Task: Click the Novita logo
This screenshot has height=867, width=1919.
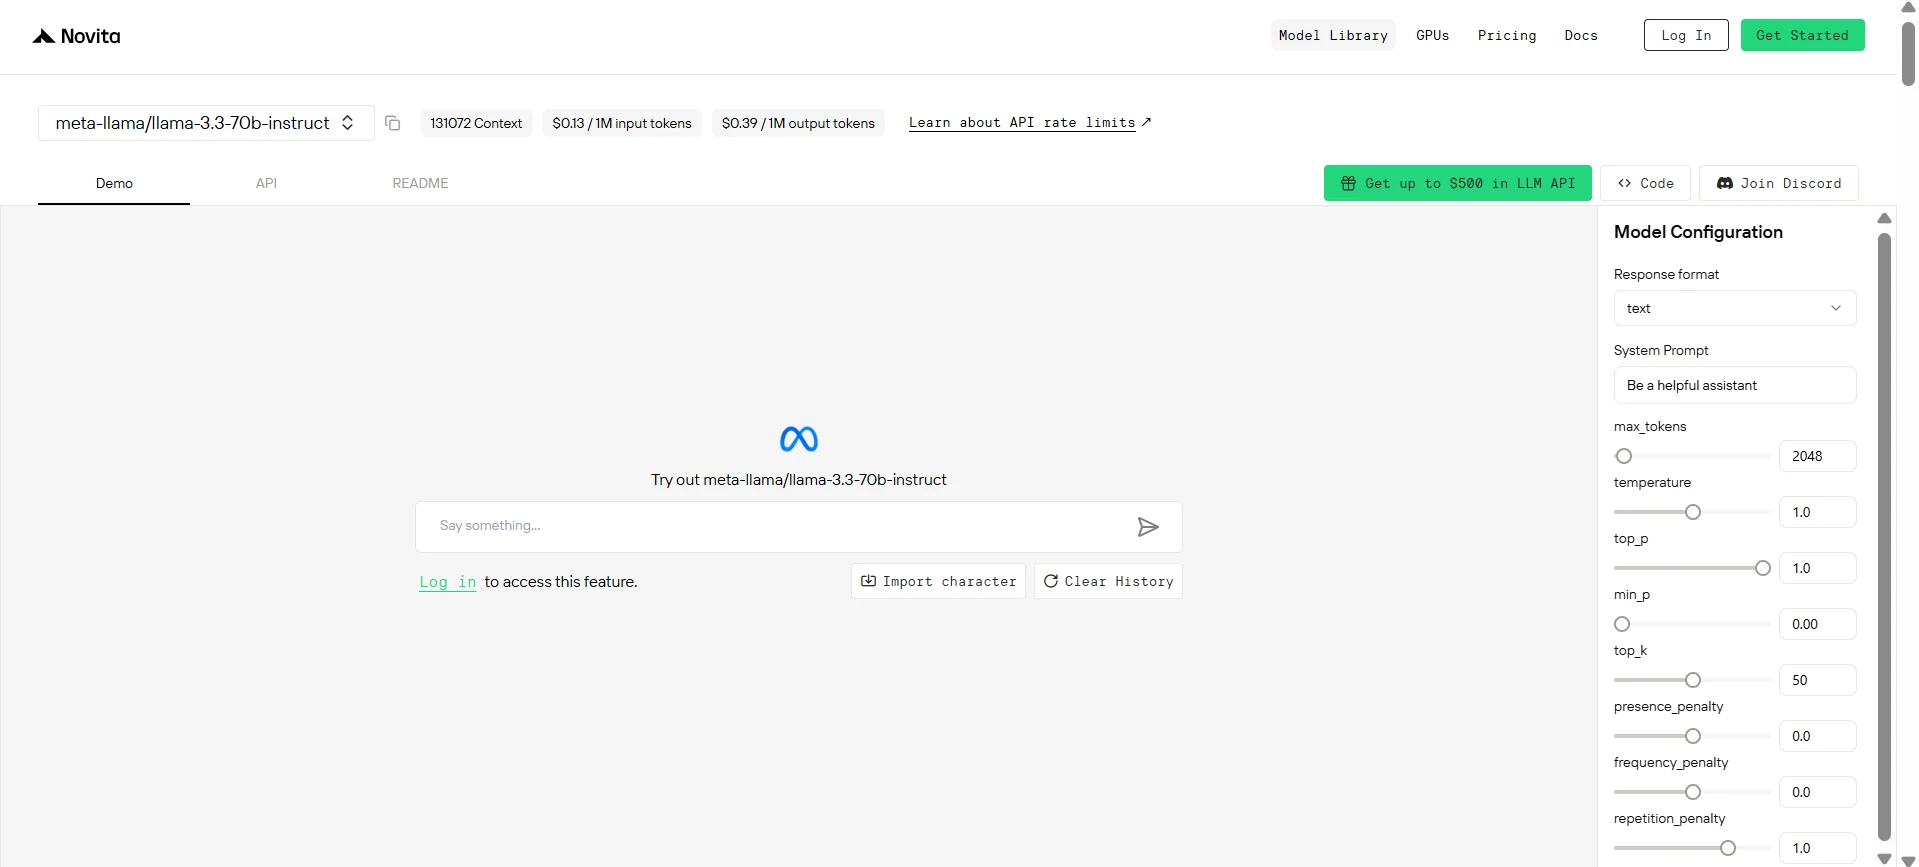Action: pyautogui.click(x=76, y=36)
